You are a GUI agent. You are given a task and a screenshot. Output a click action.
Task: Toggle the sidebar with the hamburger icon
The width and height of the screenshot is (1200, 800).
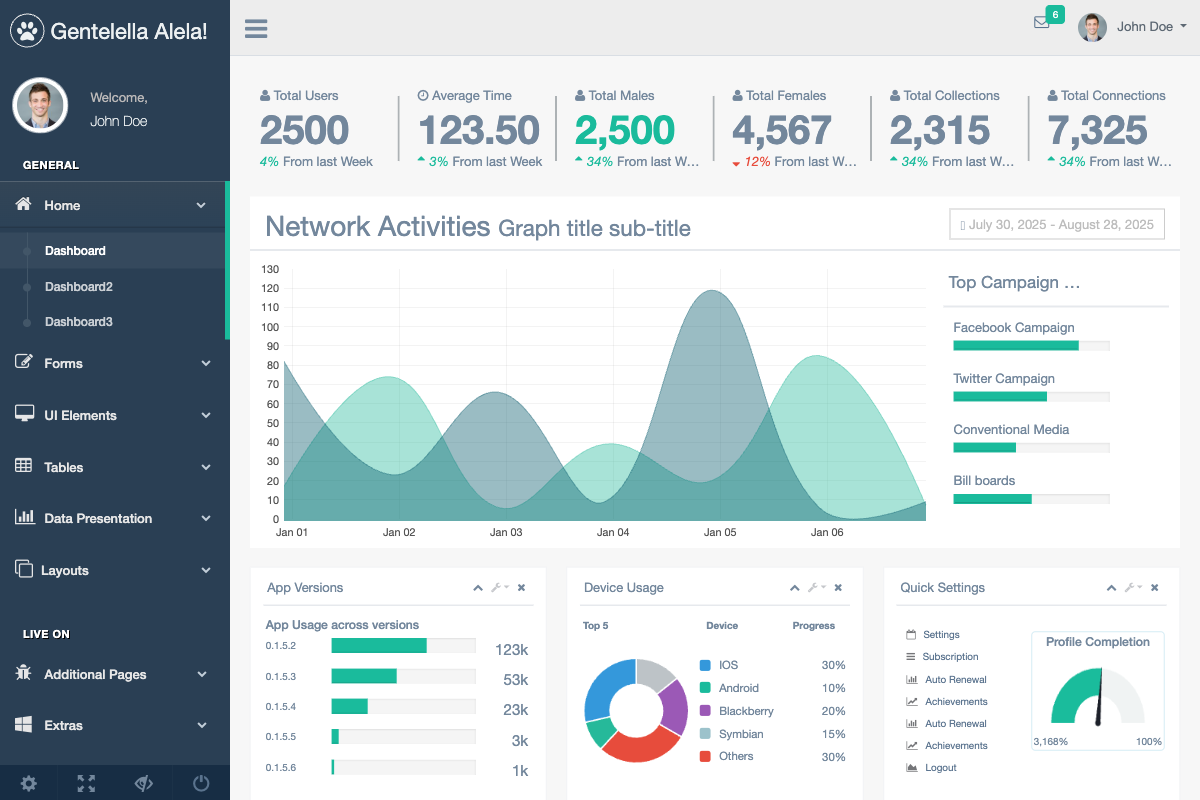[x=256, y=28]
